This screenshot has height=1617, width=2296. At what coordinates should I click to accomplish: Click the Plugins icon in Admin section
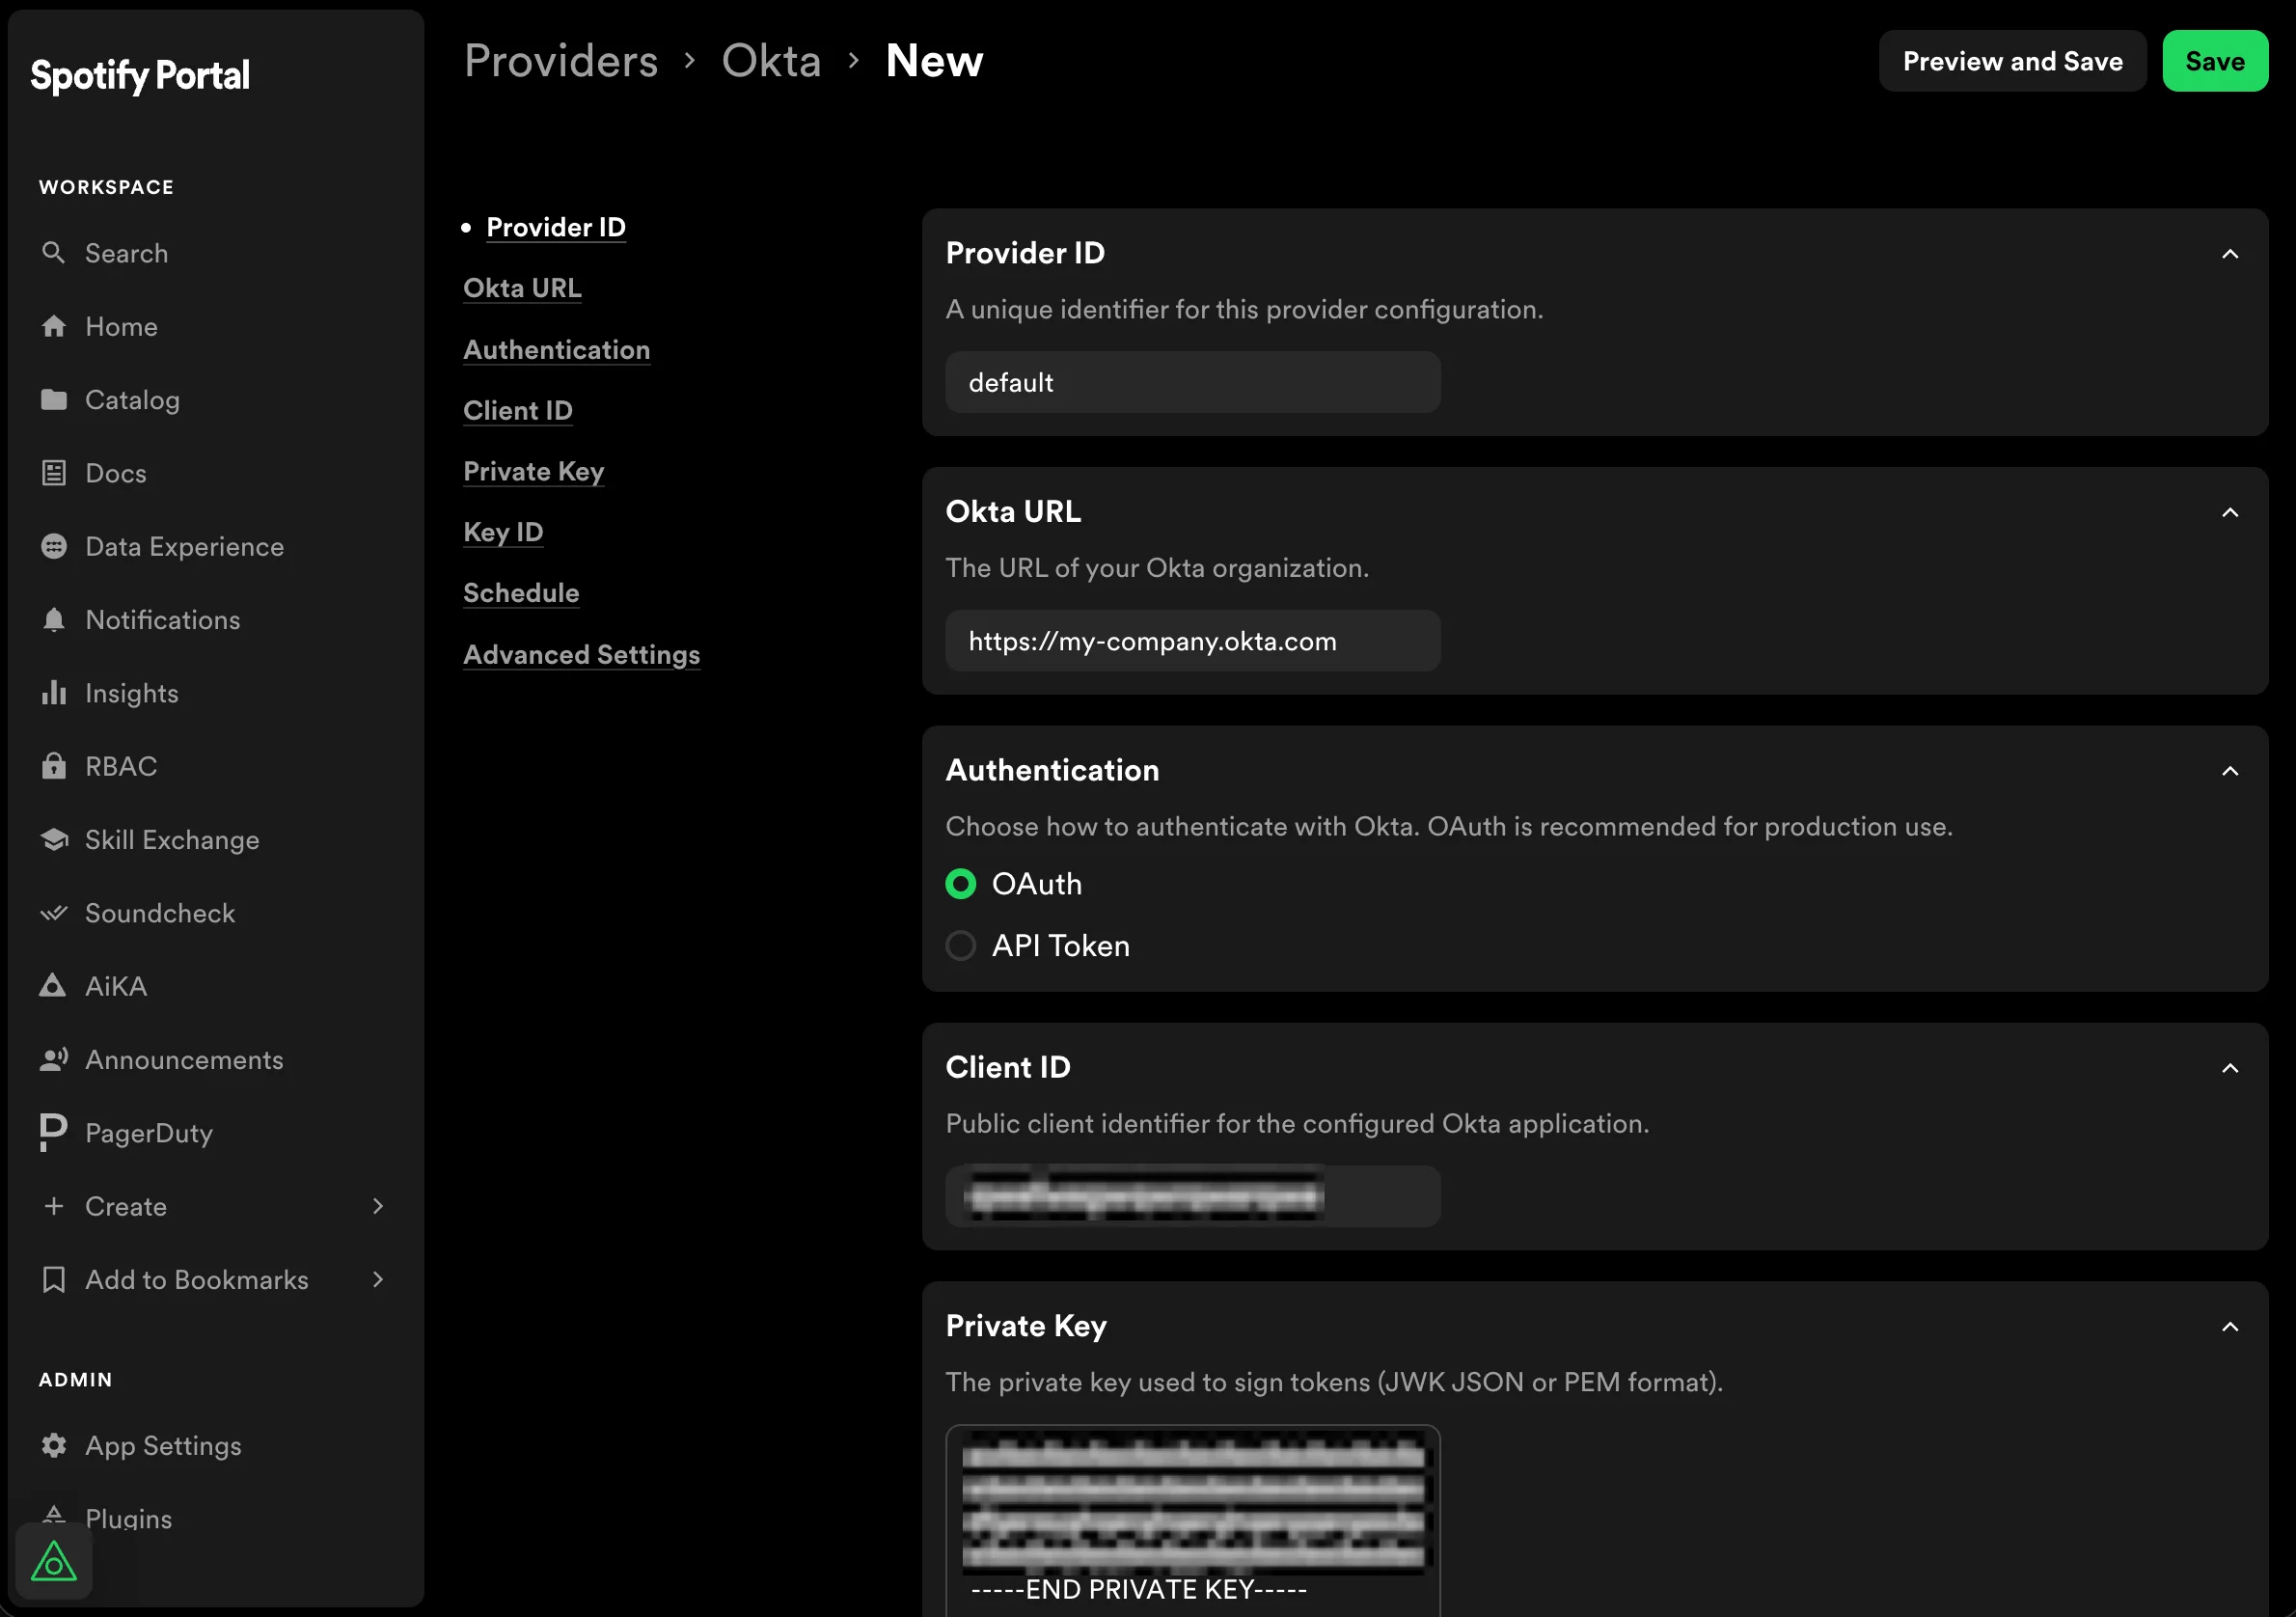(54, 1516)
